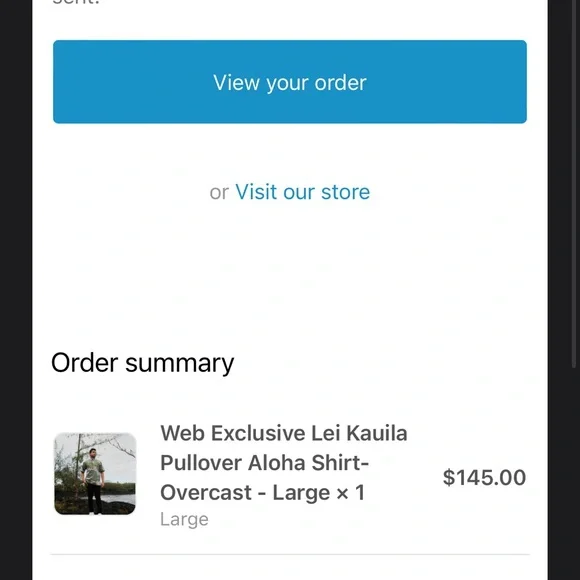
Task: Click the scrollbar on the right edge
Action: tap(574, 185)
